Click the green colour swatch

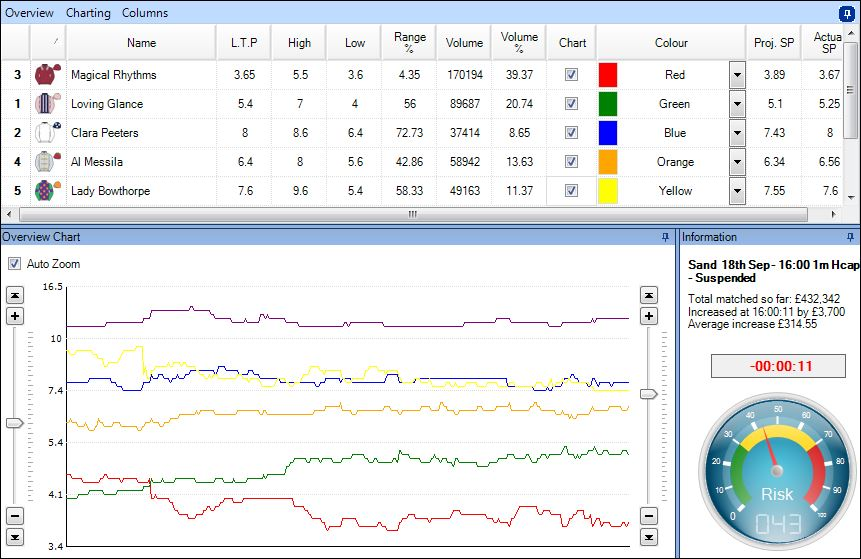click(x=608, y=103)
